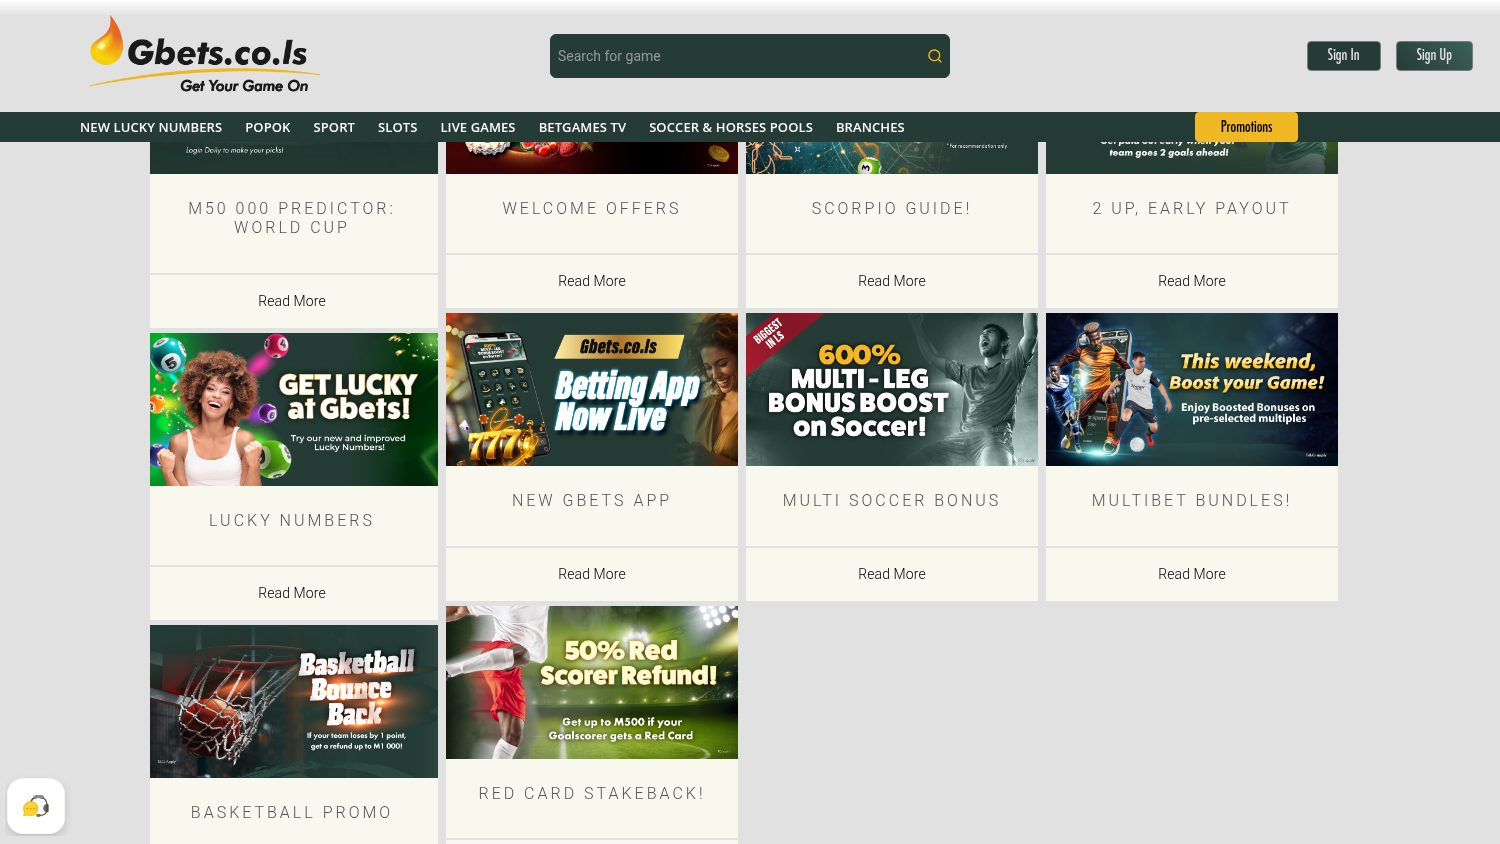Click the Multi Soccer Bonus title

[892, 500]
